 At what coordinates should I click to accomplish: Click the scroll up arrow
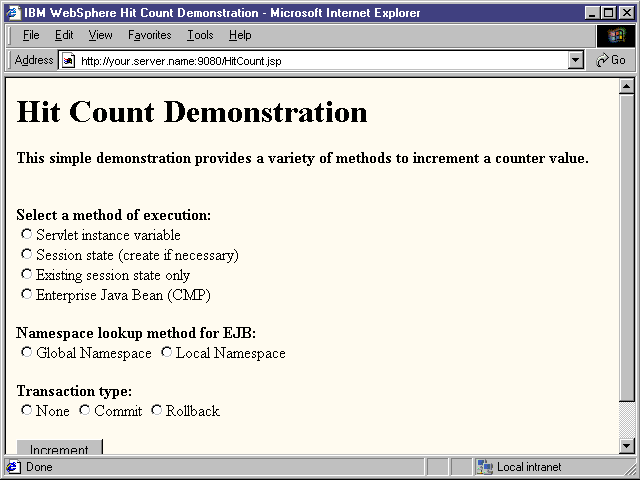[627, 86]
